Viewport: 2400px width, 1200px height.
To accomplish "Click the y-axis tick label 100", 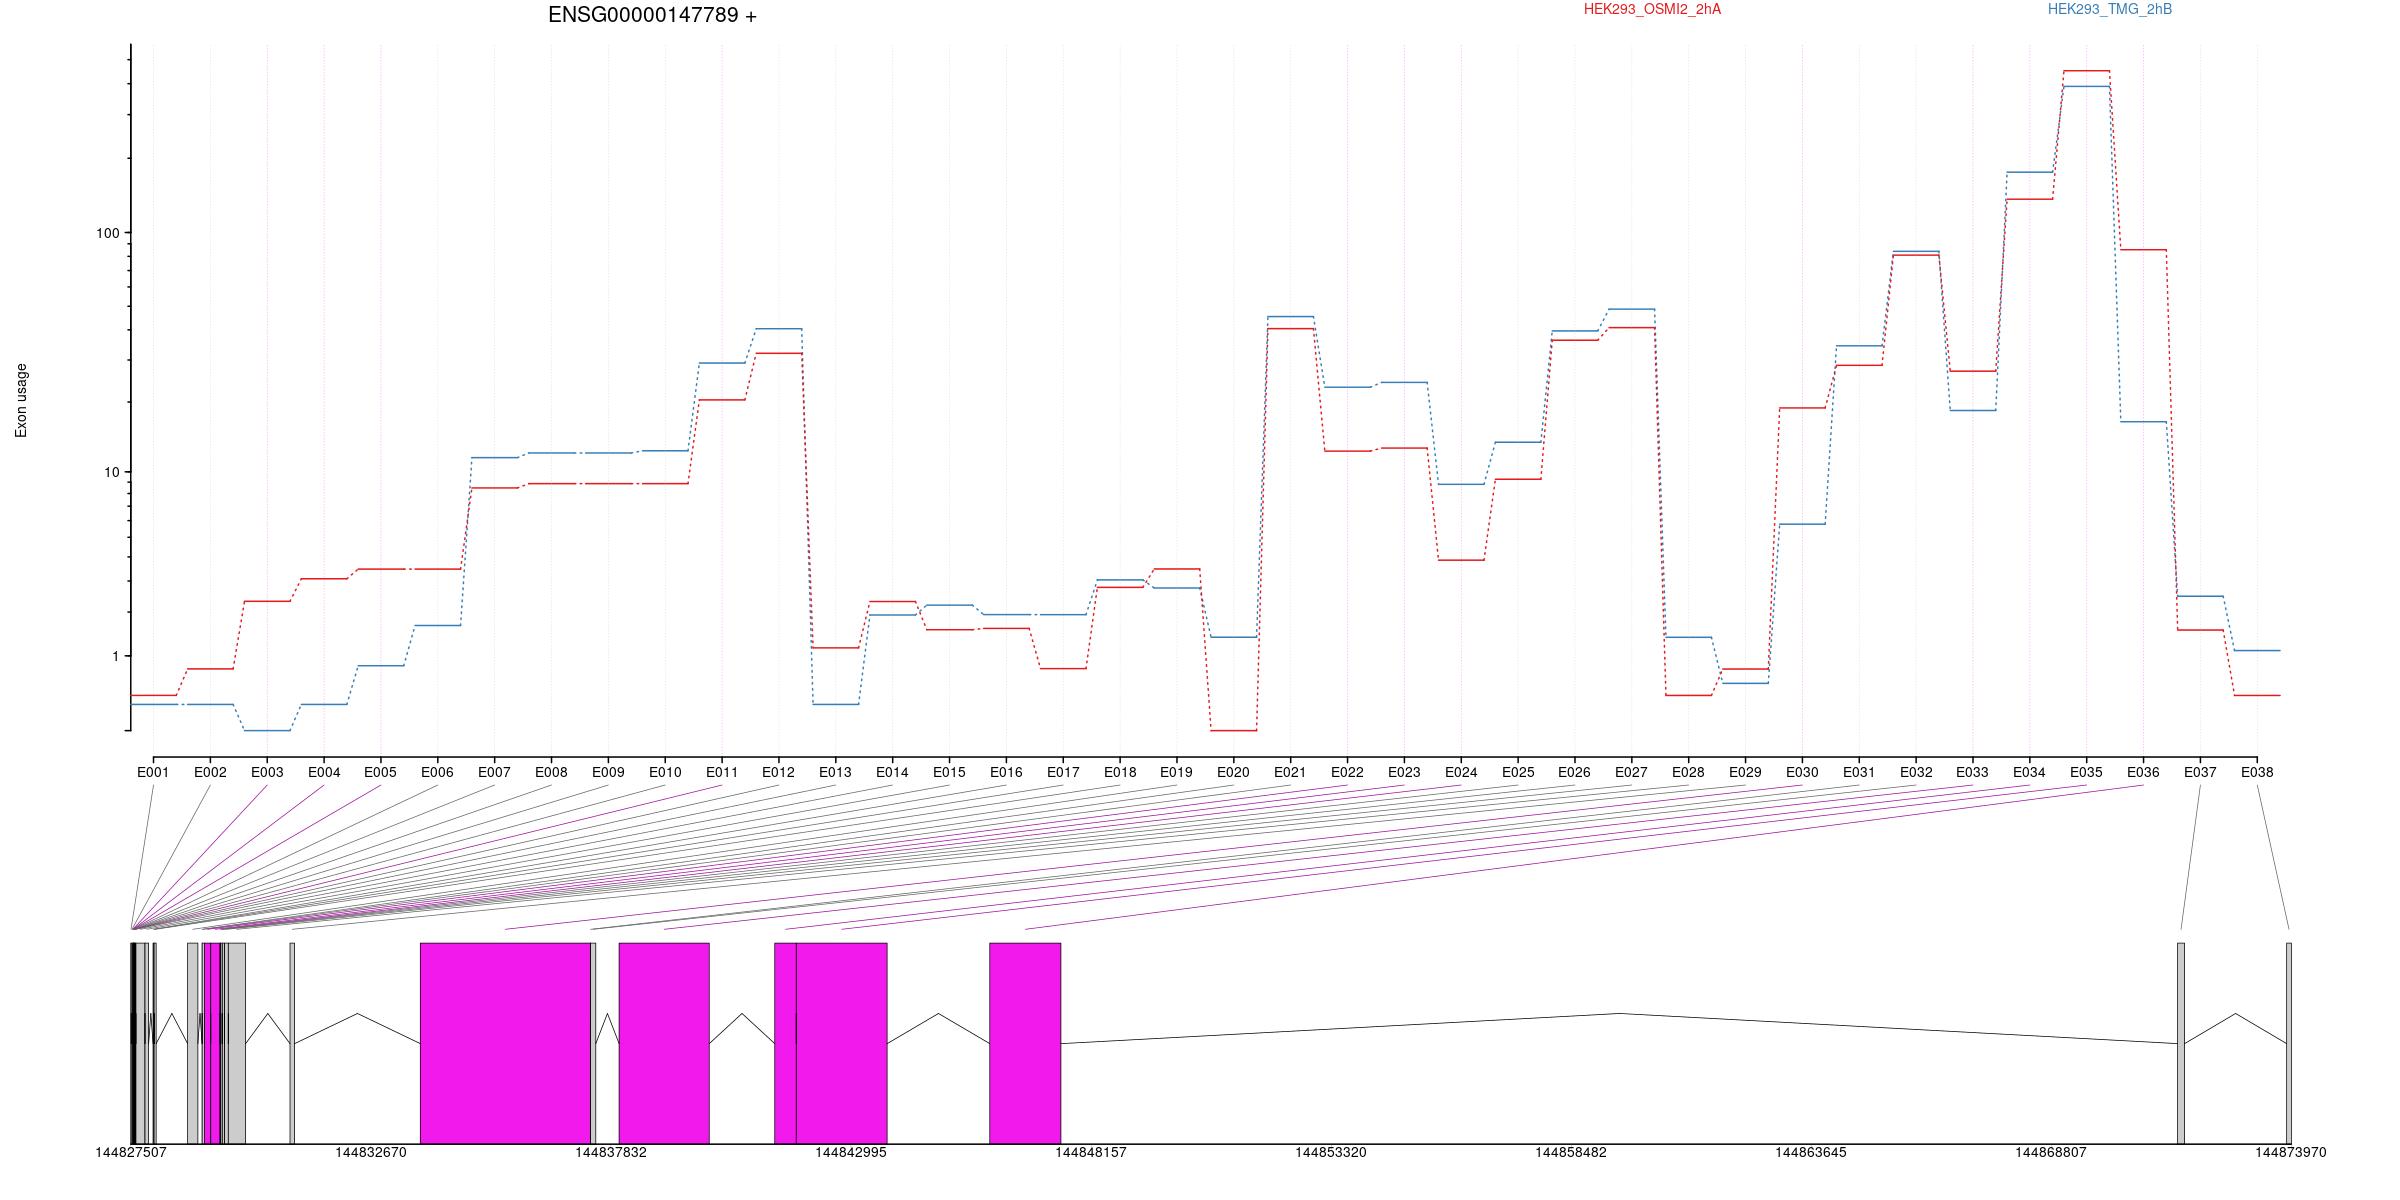I will pos(107,233).
